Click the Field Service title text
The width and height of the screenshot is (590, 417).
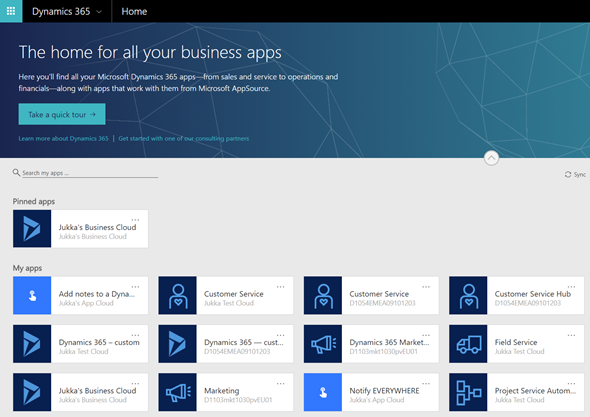[x=515, y=342]
